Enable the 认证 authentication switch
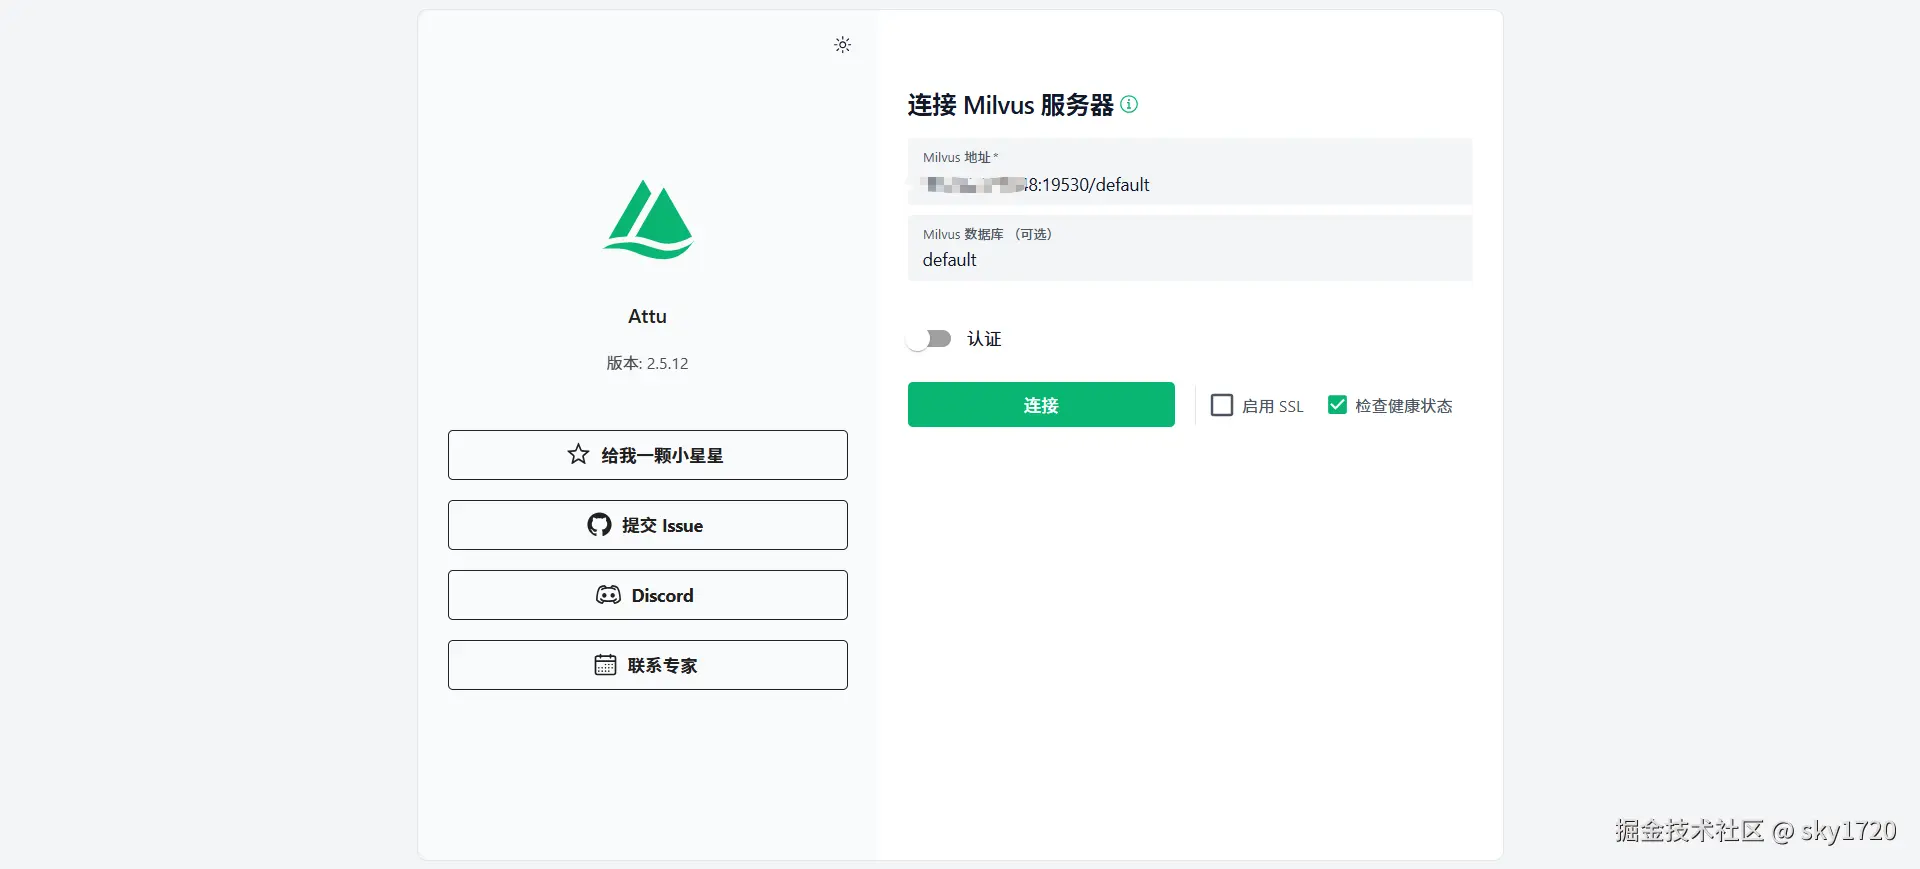Image resolution: width=1920 pixels, height=869 pixels. (929, 339)
